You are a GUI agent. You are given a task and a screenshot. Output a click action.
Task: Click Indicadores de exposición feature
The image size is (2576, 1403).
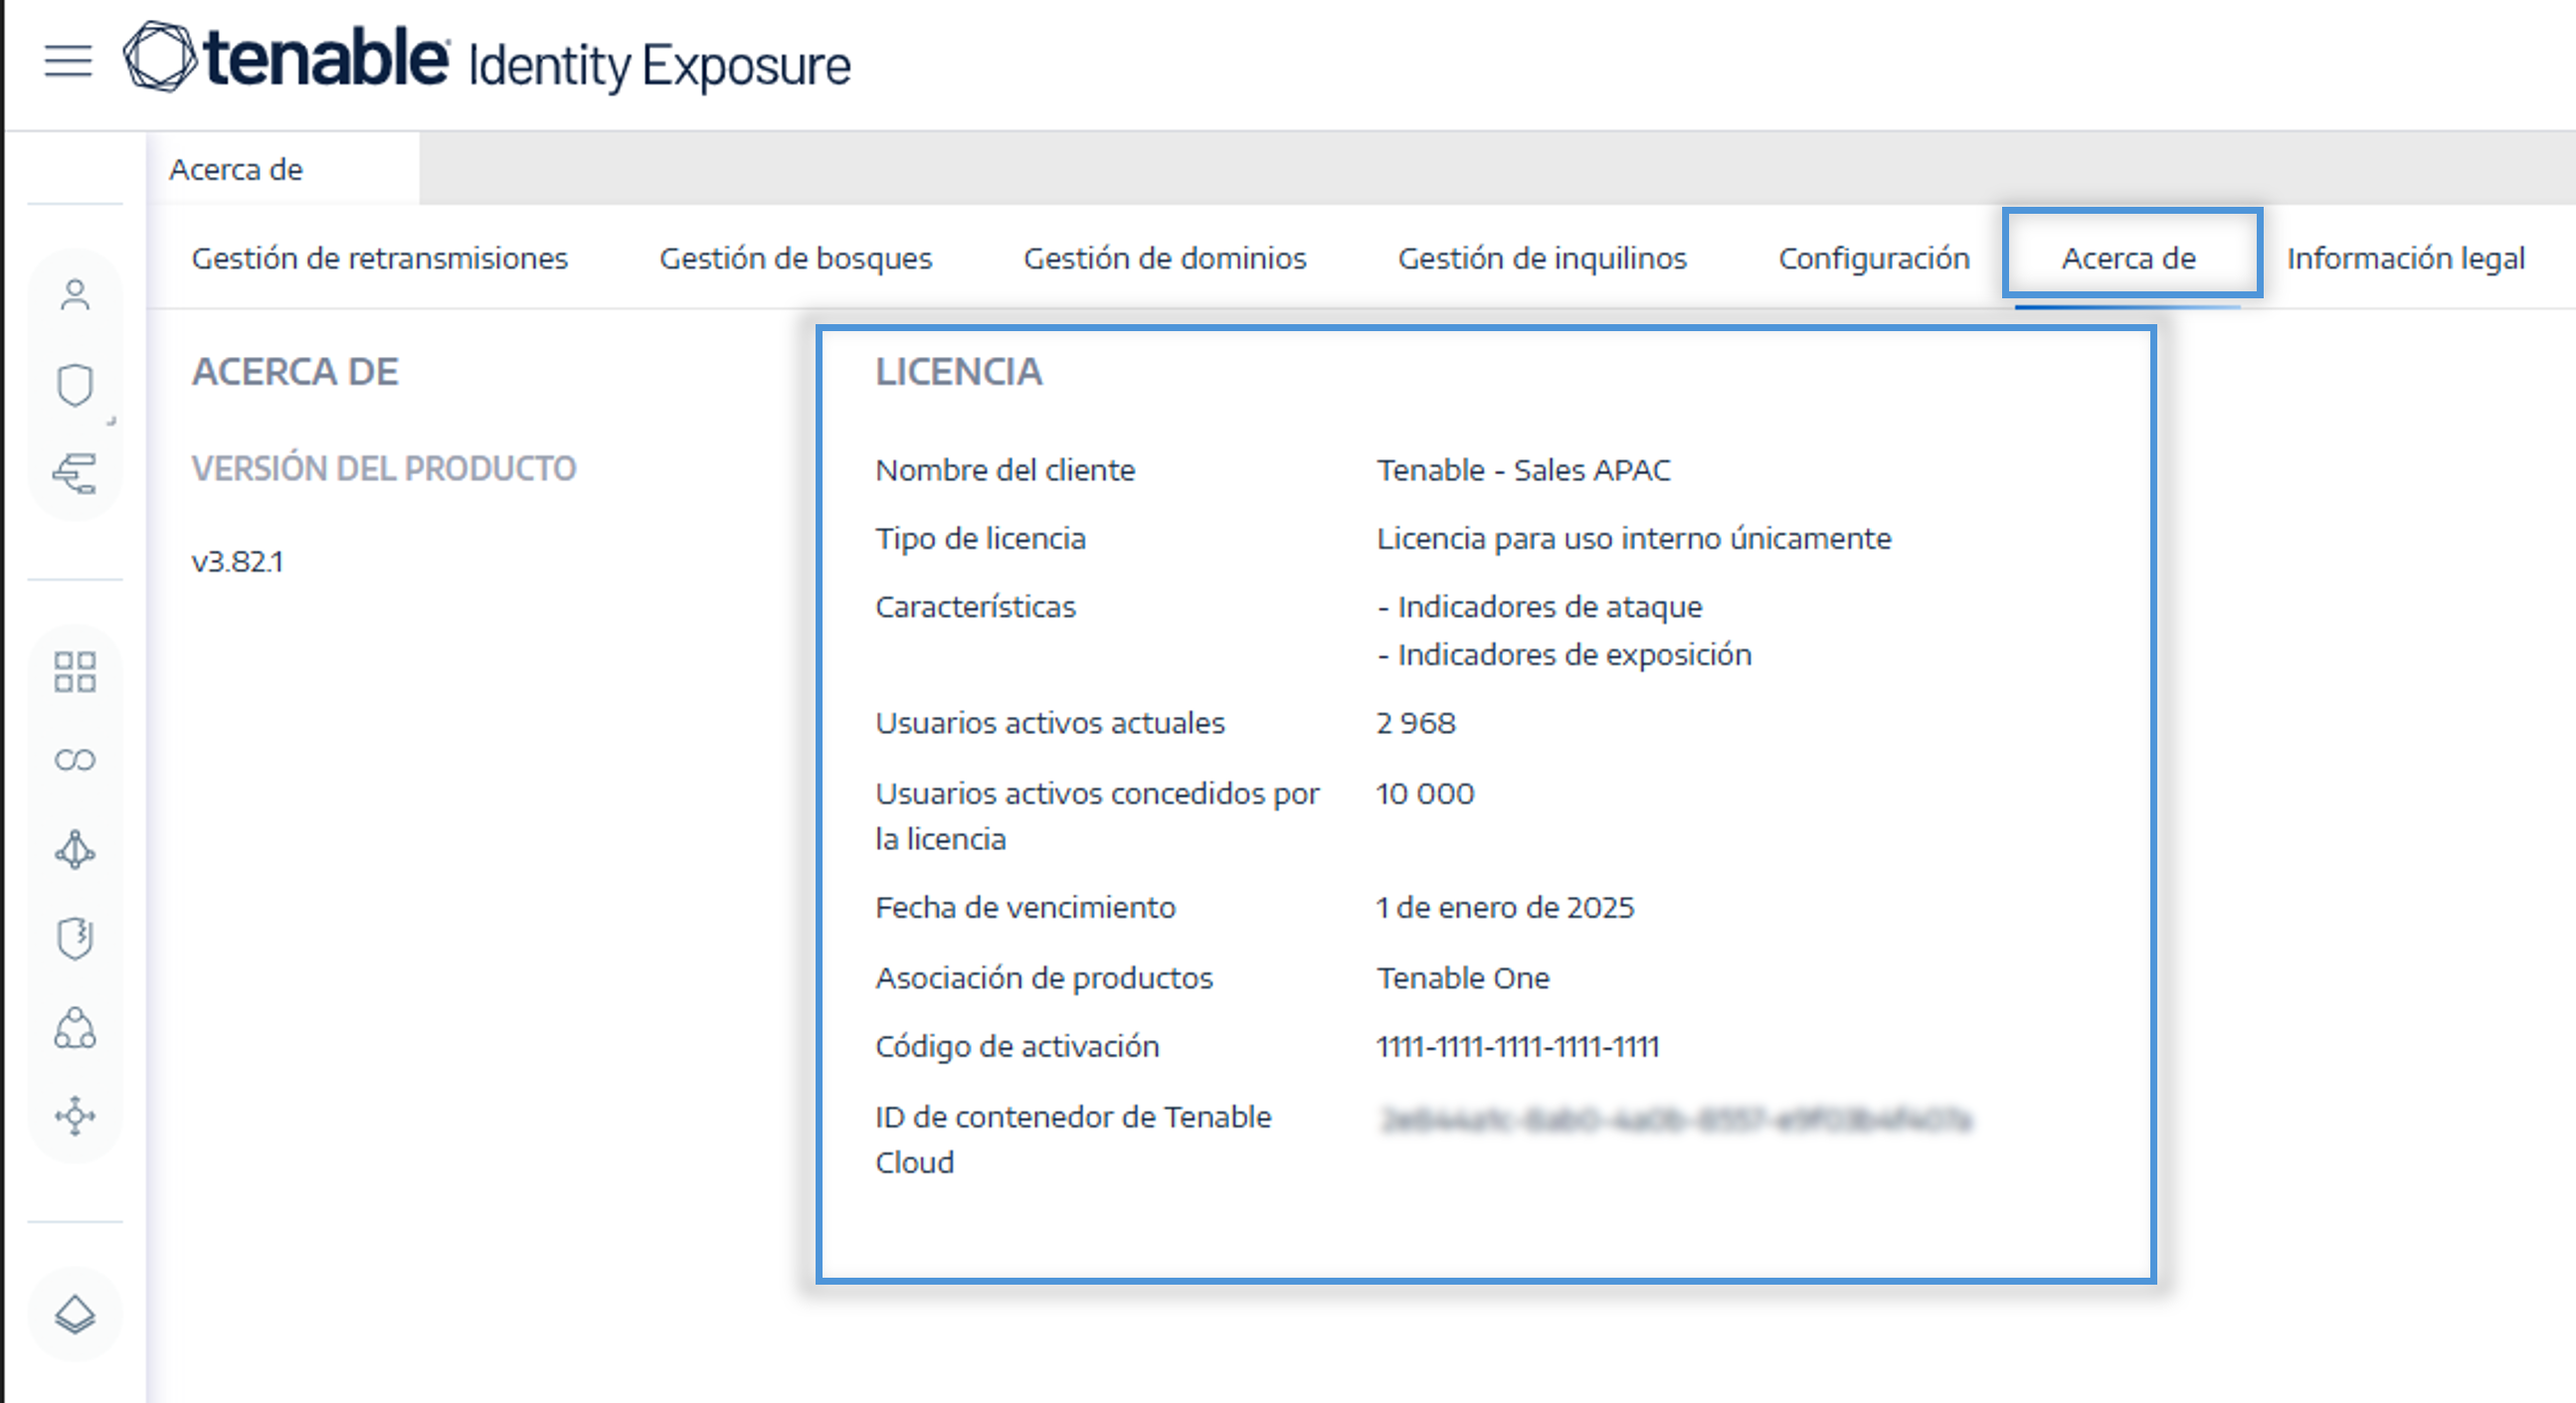tap(1564, 654)
